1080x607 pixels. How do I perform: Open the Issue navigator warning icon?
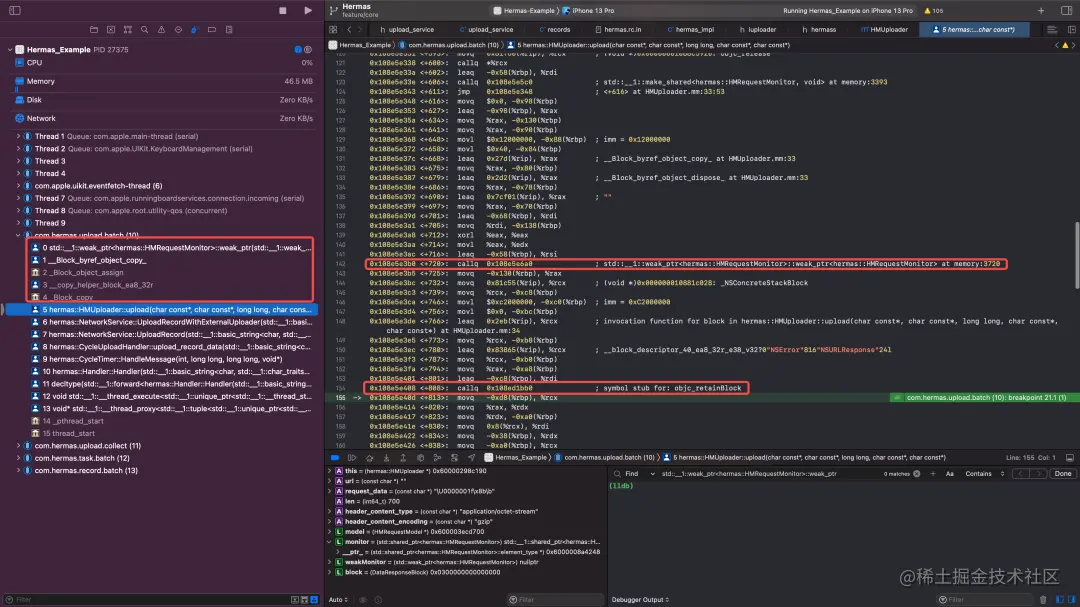tap(161, 30)
